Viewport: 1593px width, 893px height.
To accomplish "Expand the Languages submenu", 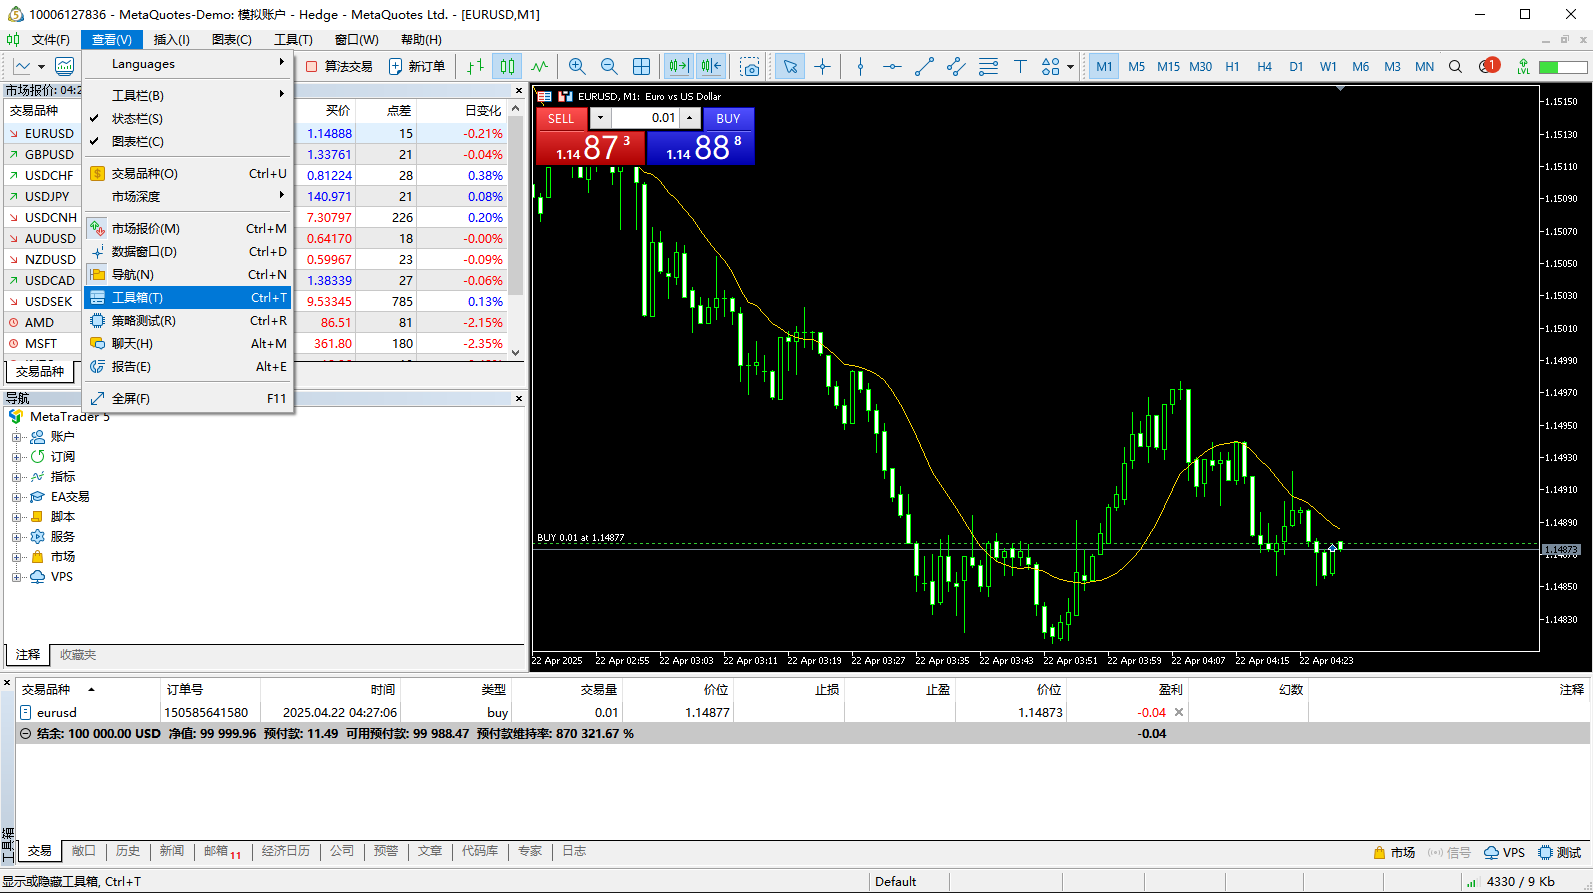I will point(188,63).
